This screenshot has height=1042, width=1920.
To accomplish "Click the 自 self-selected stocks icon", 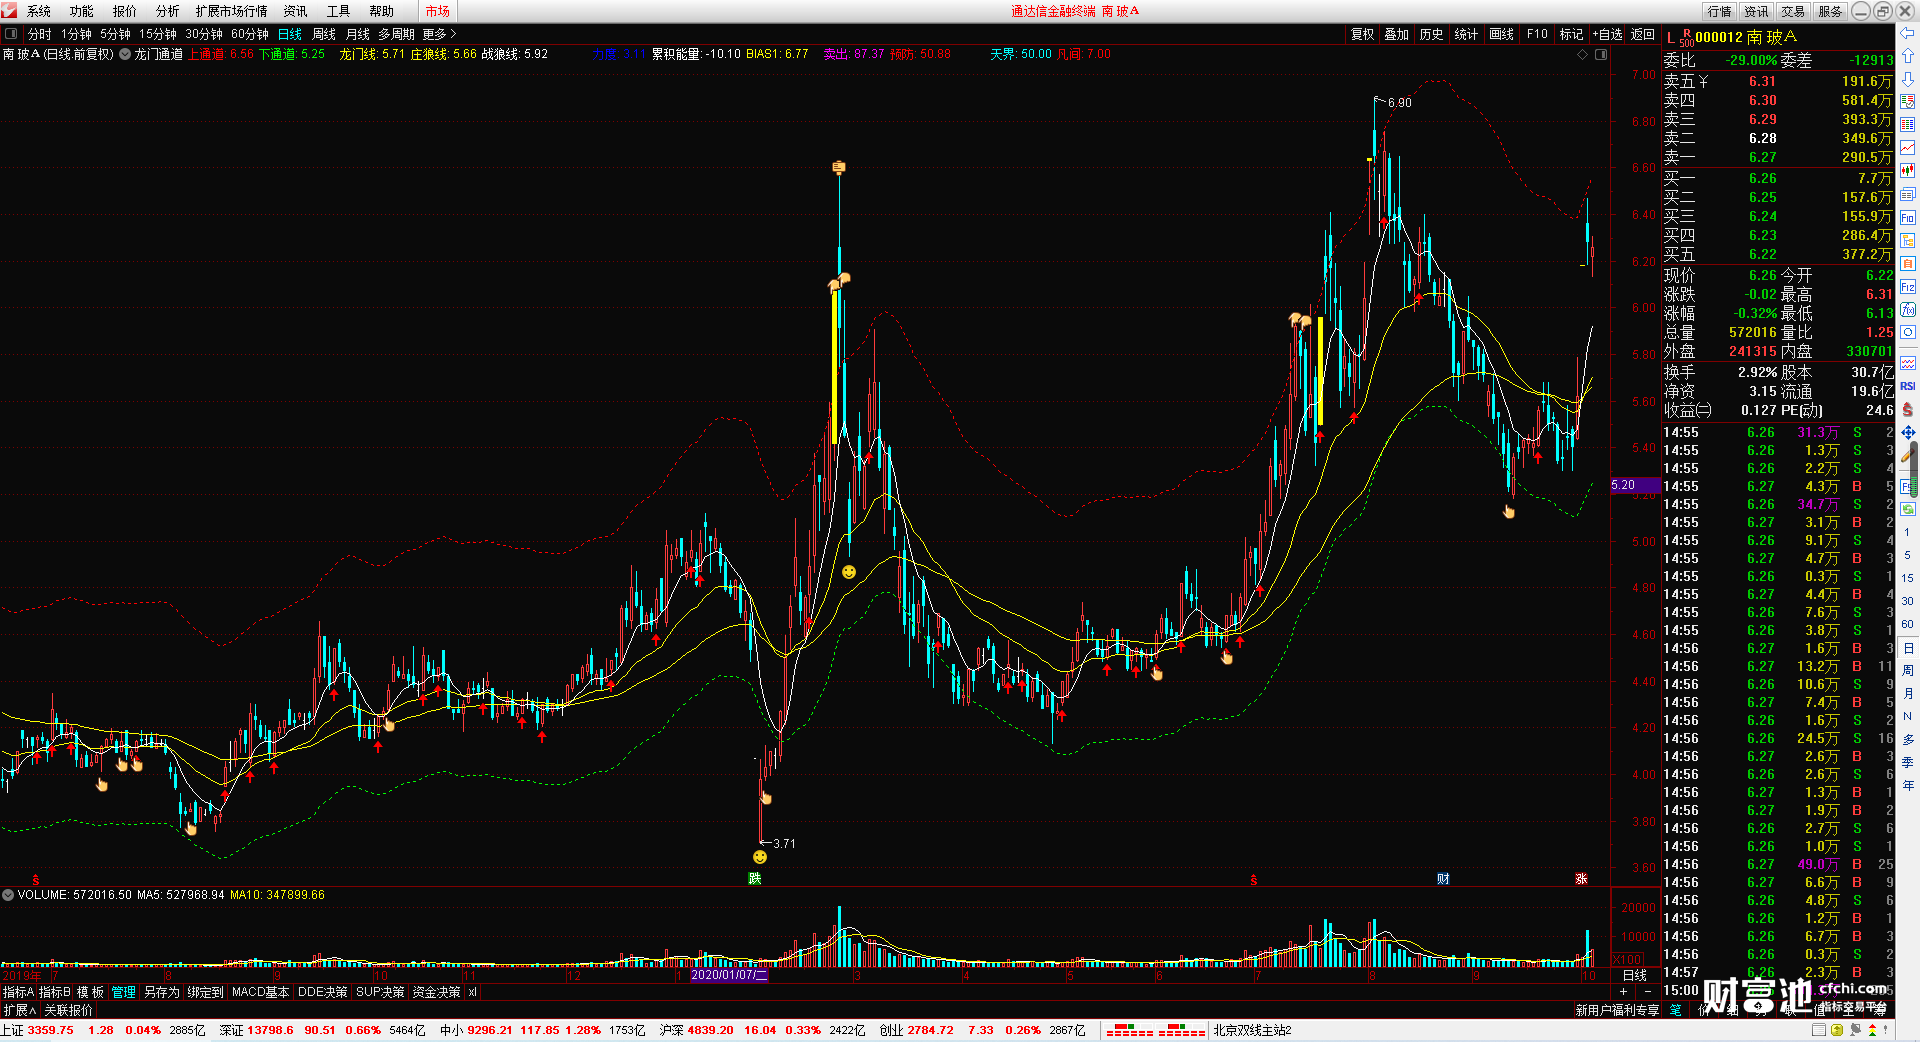I will pos(1908,263).
